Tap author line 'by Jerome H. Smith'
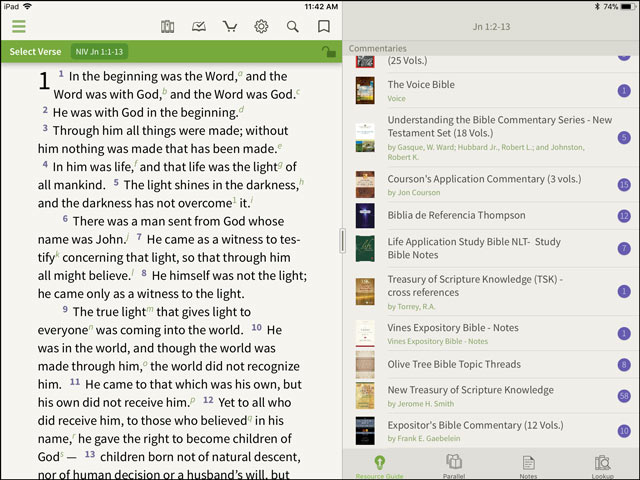This screenshot has width=640, height=480. tap(420, 404)
